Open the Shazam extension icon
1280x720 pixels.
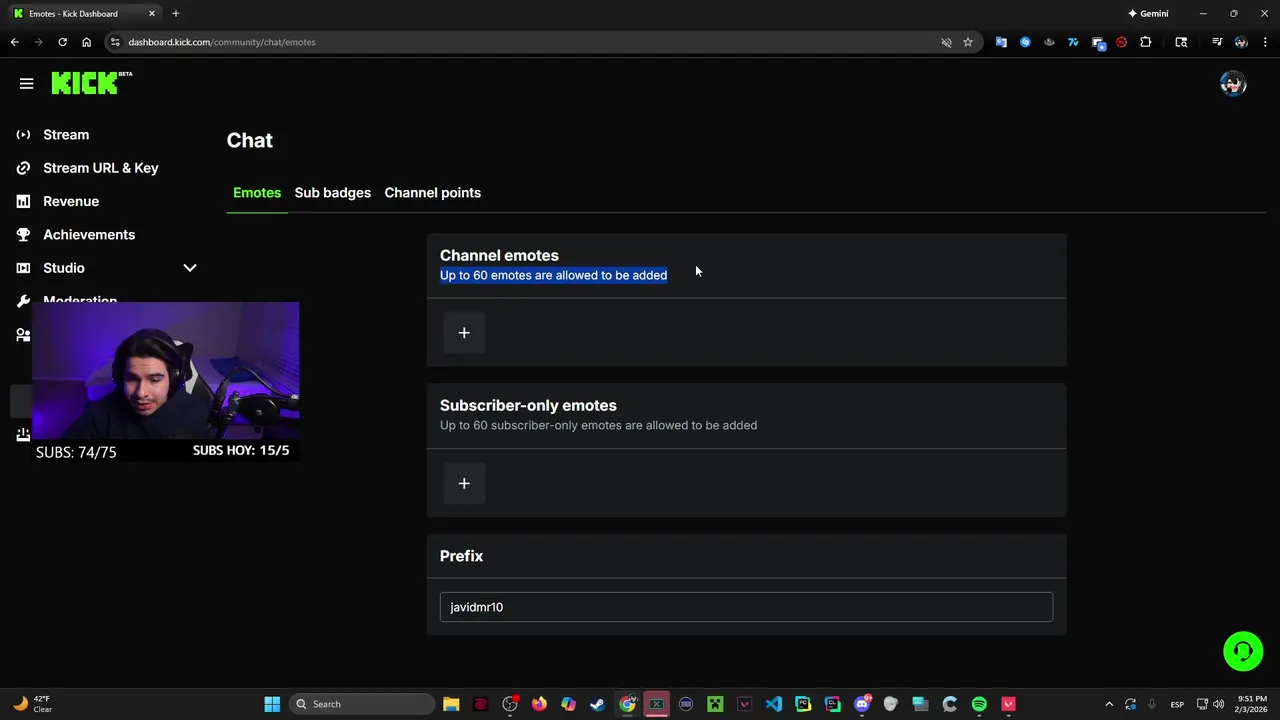1025,42
